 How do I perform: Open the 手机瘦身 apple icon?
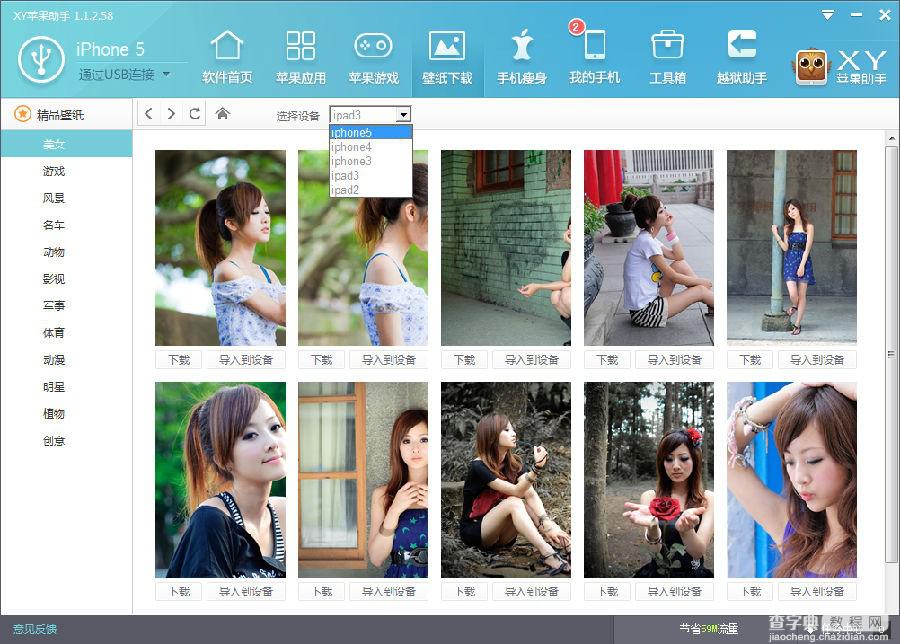pos(522,45)
